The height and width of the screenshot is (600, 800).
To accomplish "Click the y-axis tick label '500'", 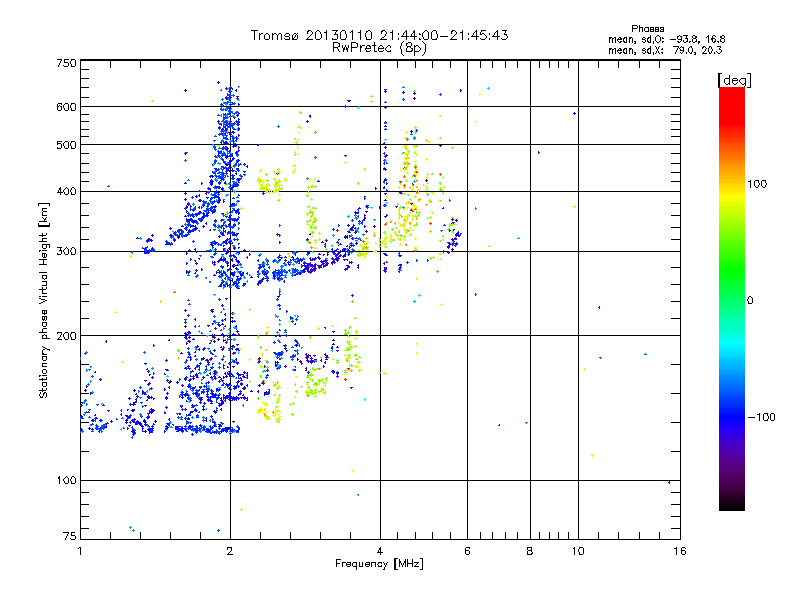I will tap(66, 145).
